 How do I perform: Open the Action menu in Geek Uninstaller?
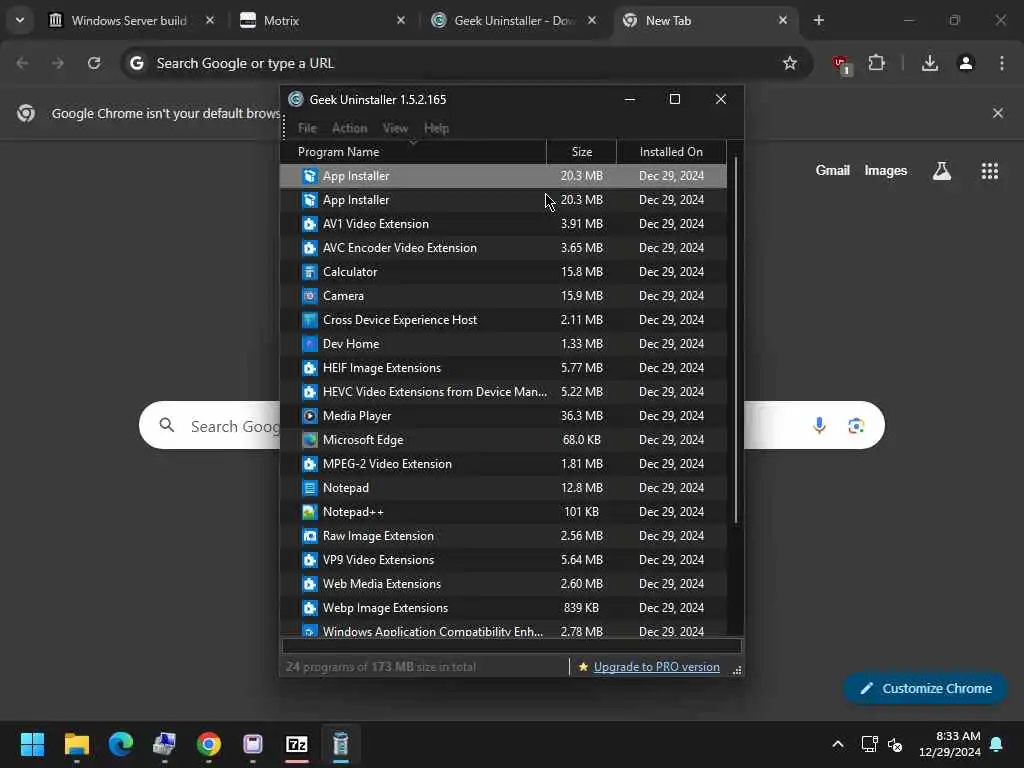(349, 128)
